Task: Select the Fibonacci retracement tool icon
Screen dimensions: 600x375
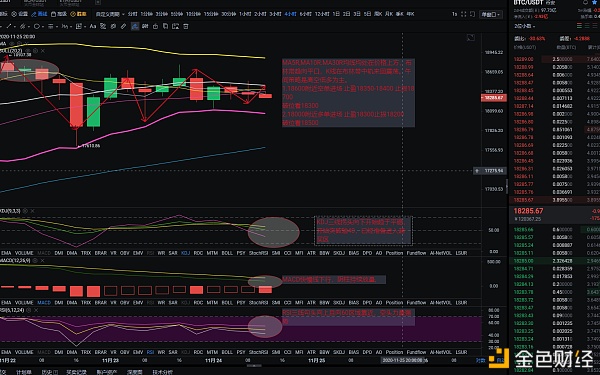Action: pyautogui.click(x=51, y=26)
